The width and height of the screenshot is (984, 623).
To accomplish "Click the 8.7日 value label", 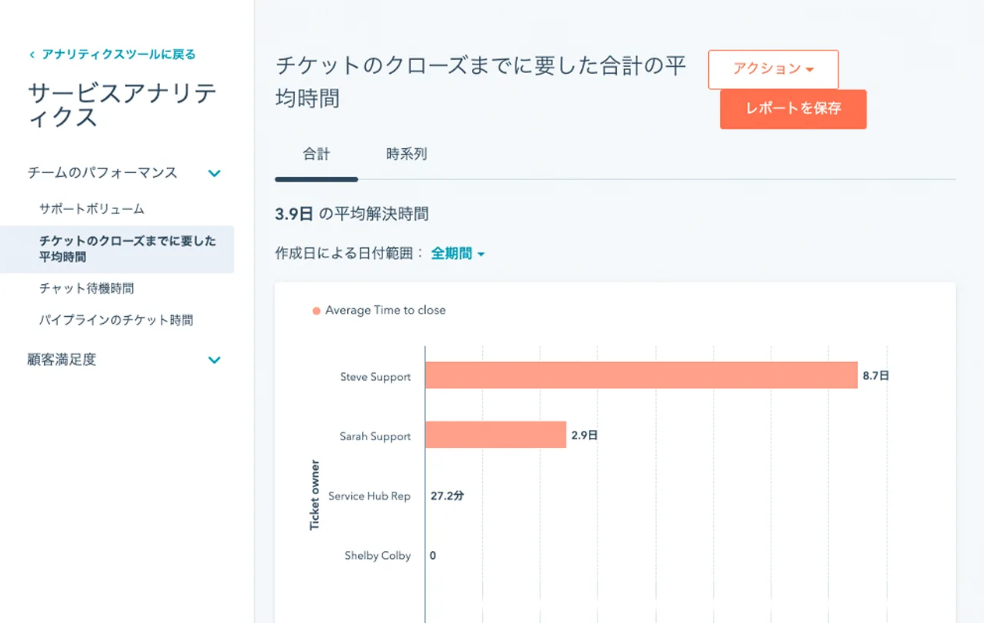I will coord(876,376).
